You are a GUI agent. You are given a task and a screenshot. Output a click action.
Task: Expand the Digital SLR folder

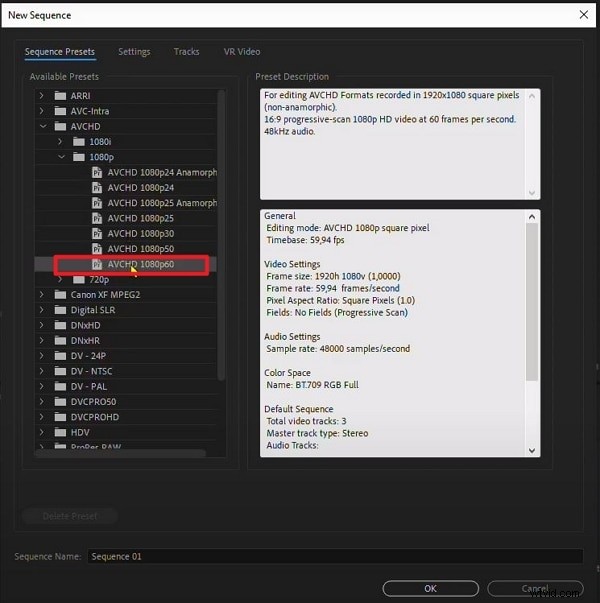pyautogui.click(x=42, y=310)
